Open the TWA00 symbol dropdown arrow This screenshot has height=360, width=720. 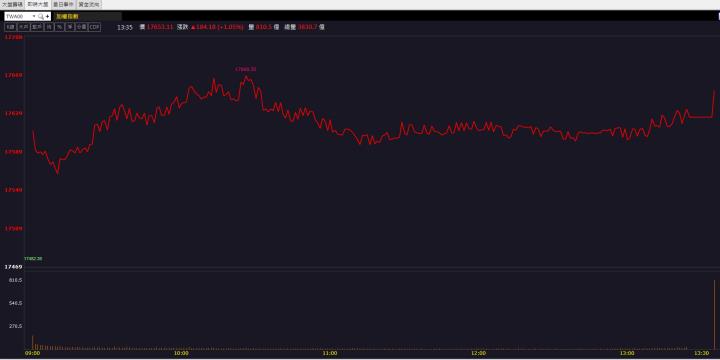click(x=34, y=16)
